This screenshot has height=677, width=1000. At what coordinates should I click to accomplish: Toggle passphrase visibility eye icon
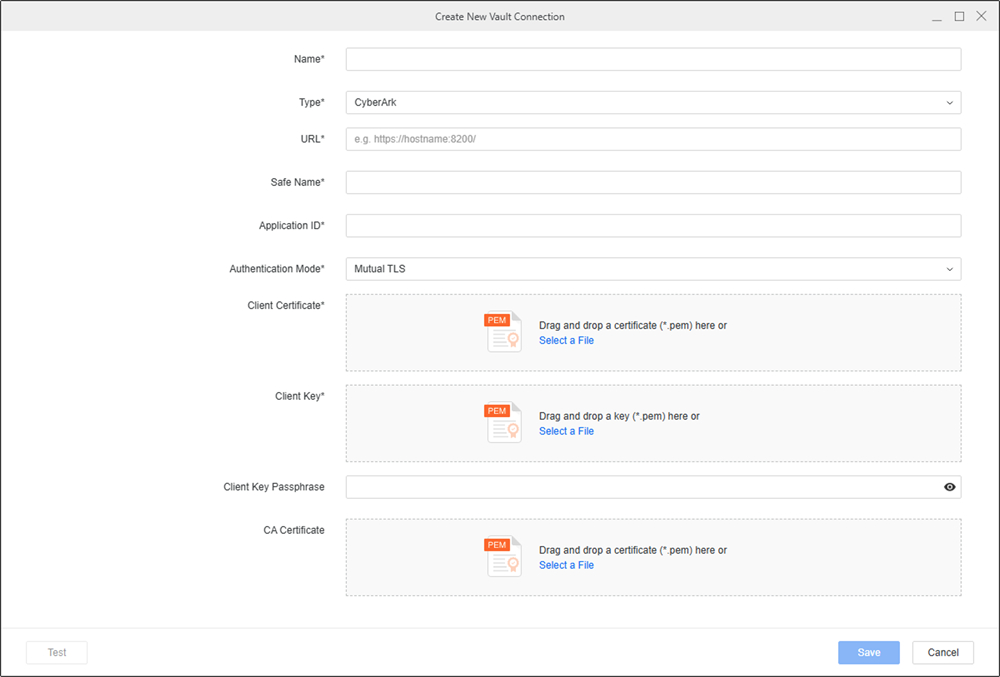point(949,487)
